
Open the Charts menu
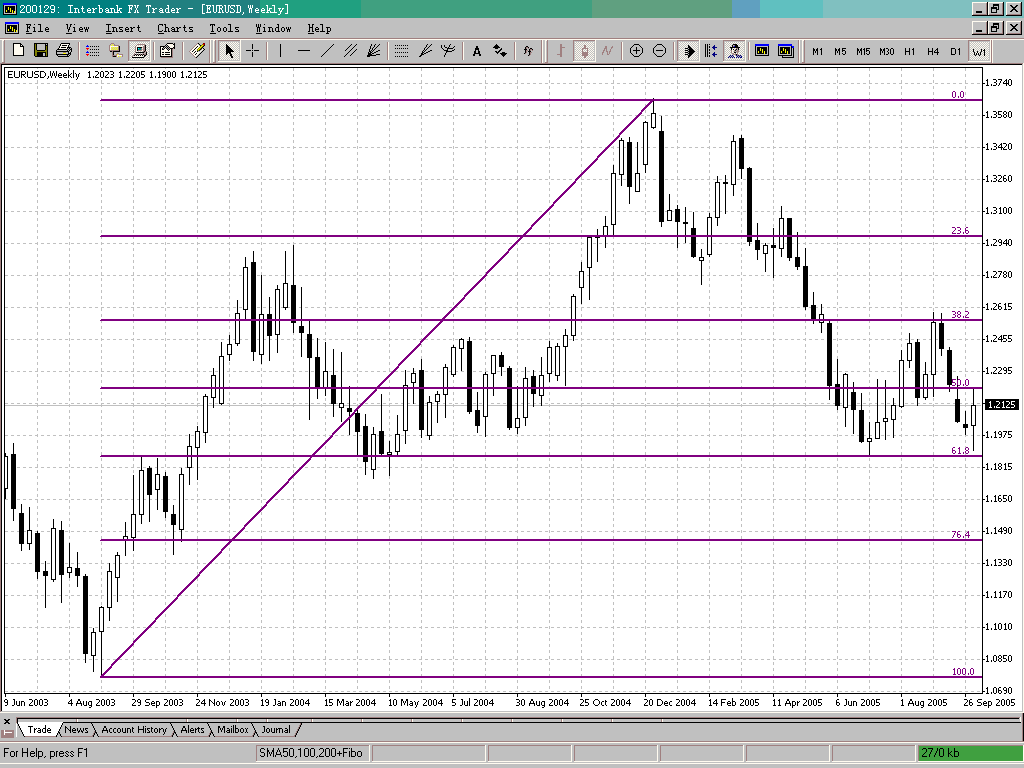point(175,28)
